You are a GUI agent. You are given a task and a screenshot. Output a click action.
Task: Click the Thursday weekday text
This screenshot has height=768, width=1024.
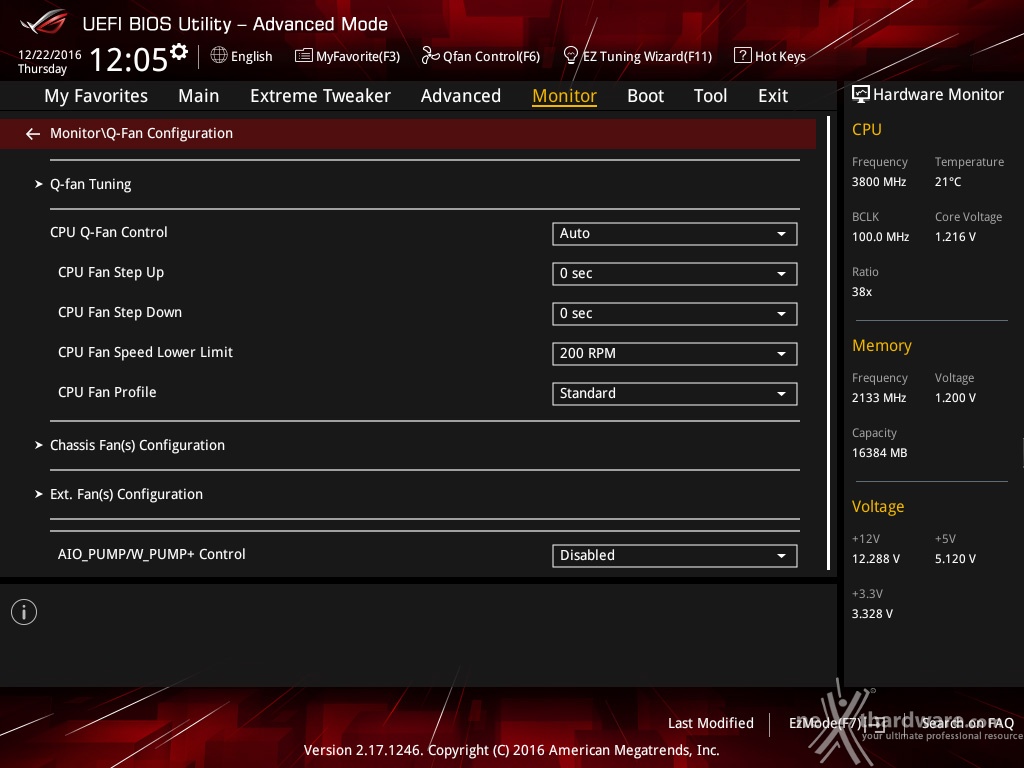click(x=42, y=69)
